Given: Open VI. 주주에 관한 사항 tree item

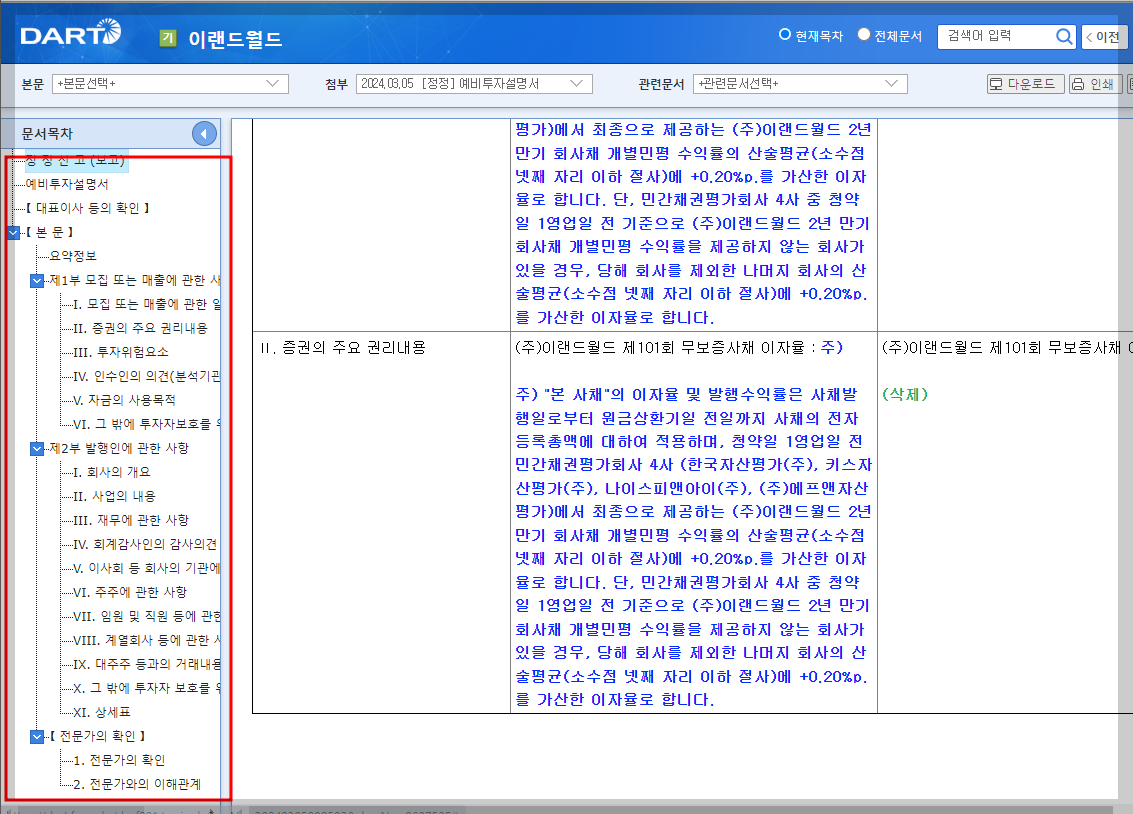Looking at the screenshot, I should click(130, 592).
